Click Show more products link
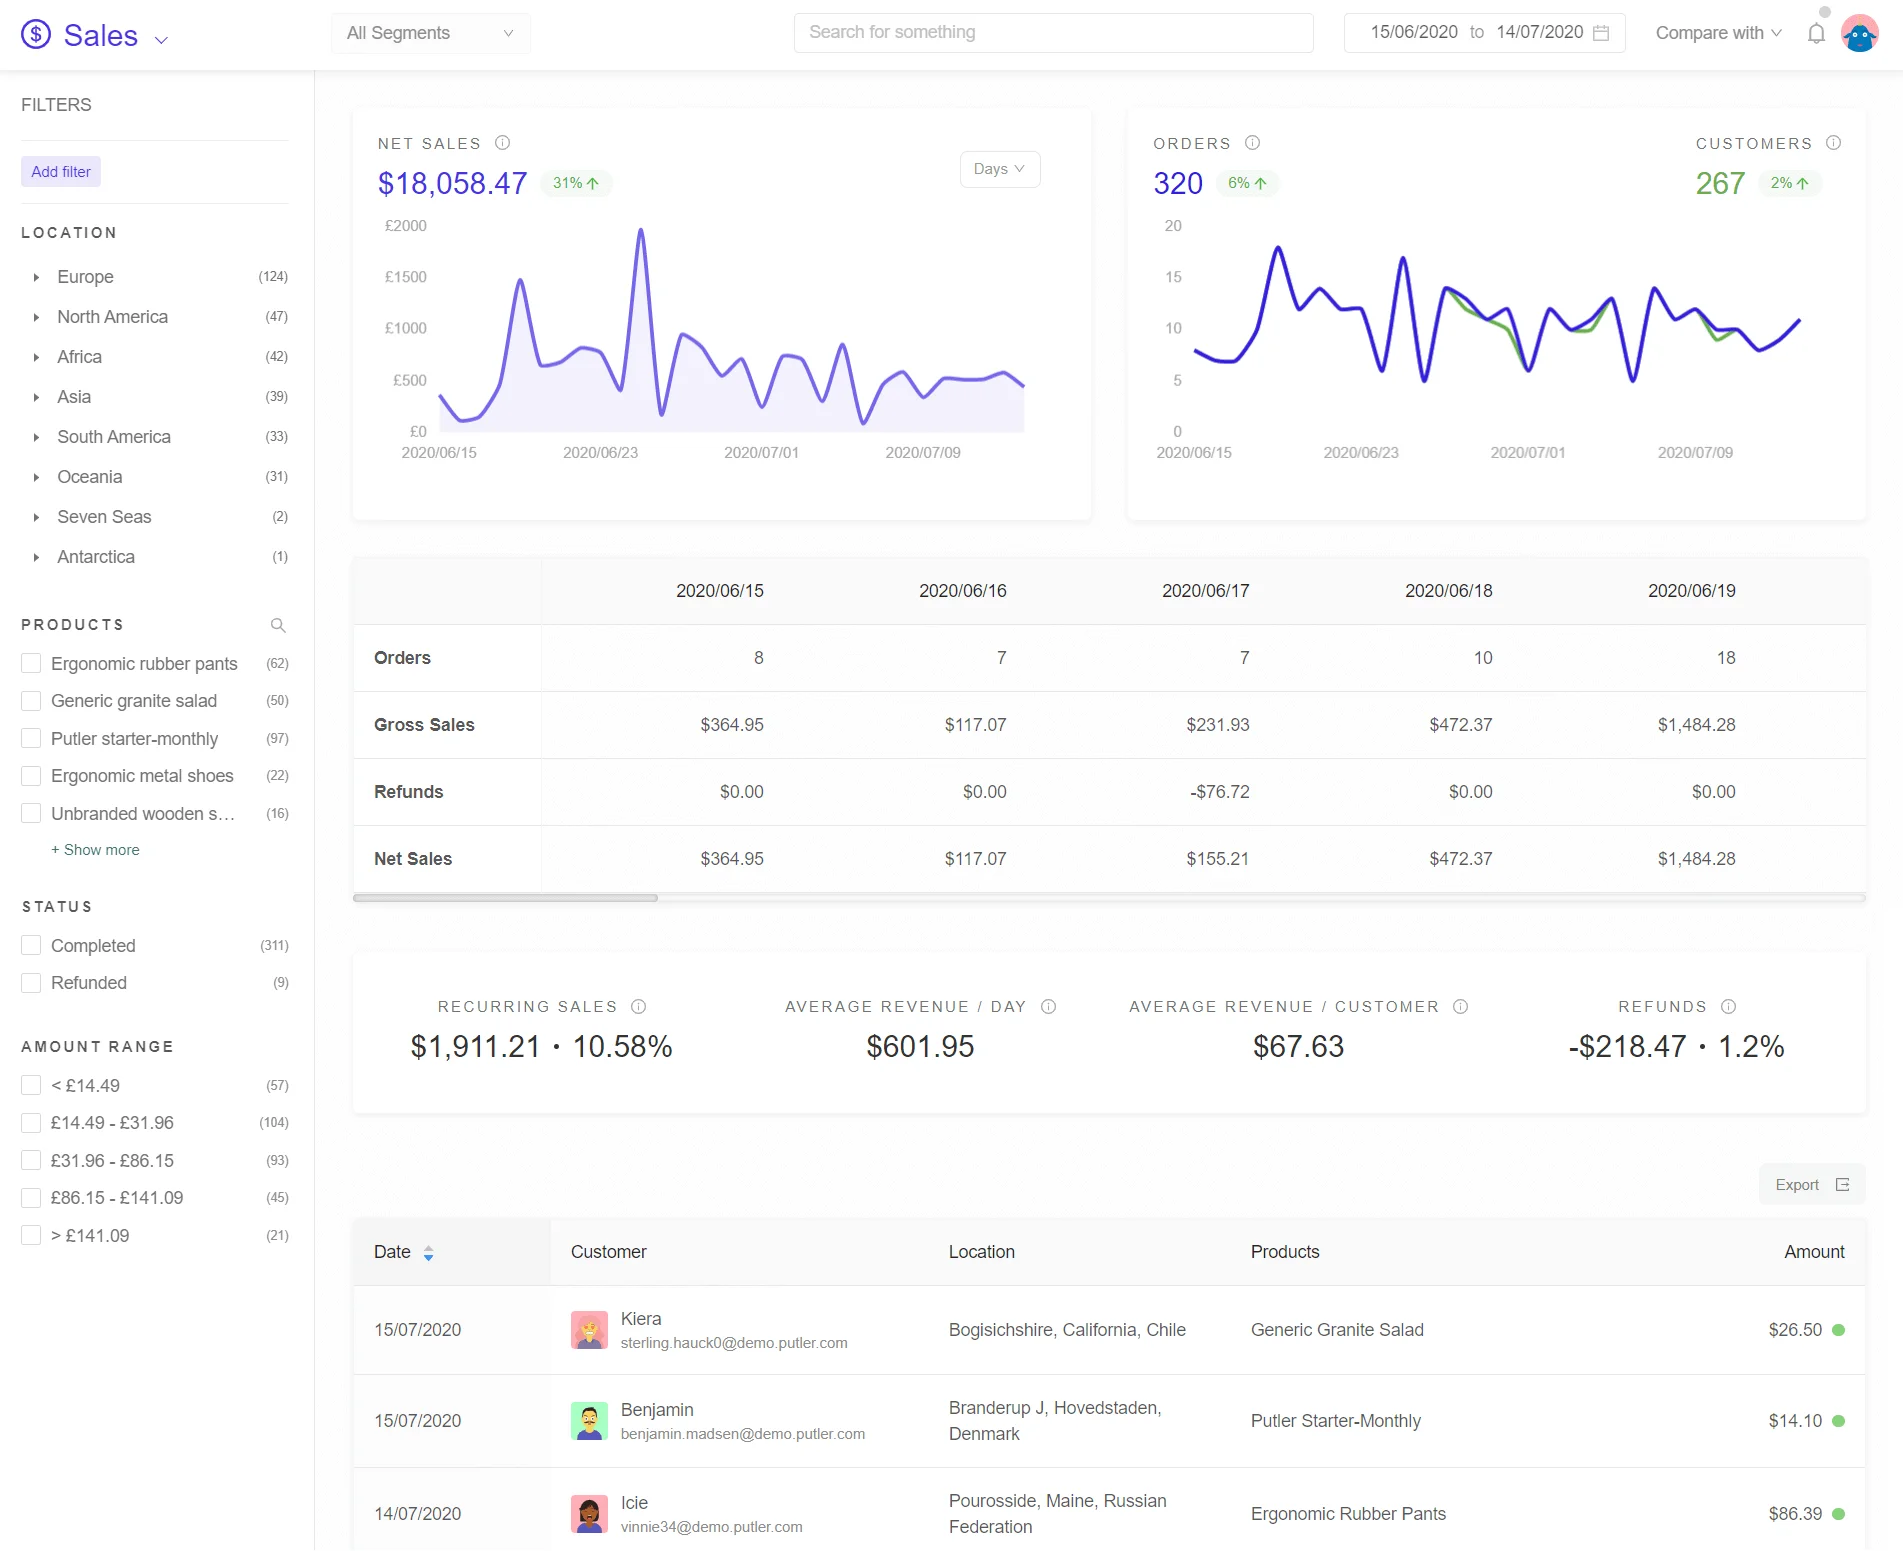1903x1551 pixels. [95, 850]
